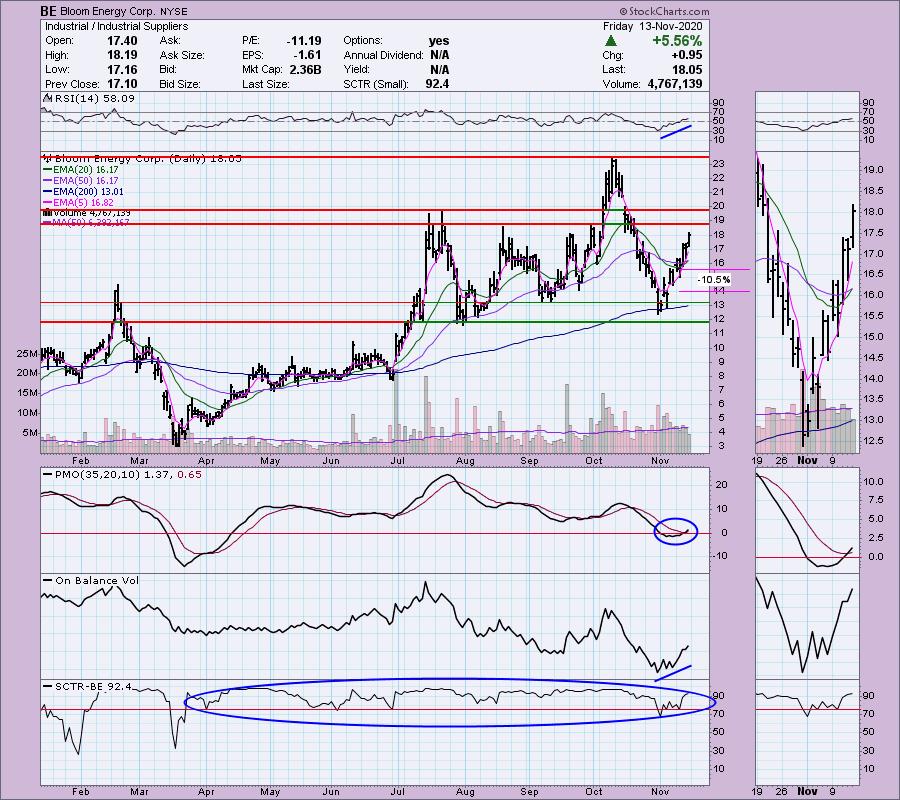Click the Mkt Cap value 2.36B

305,69
